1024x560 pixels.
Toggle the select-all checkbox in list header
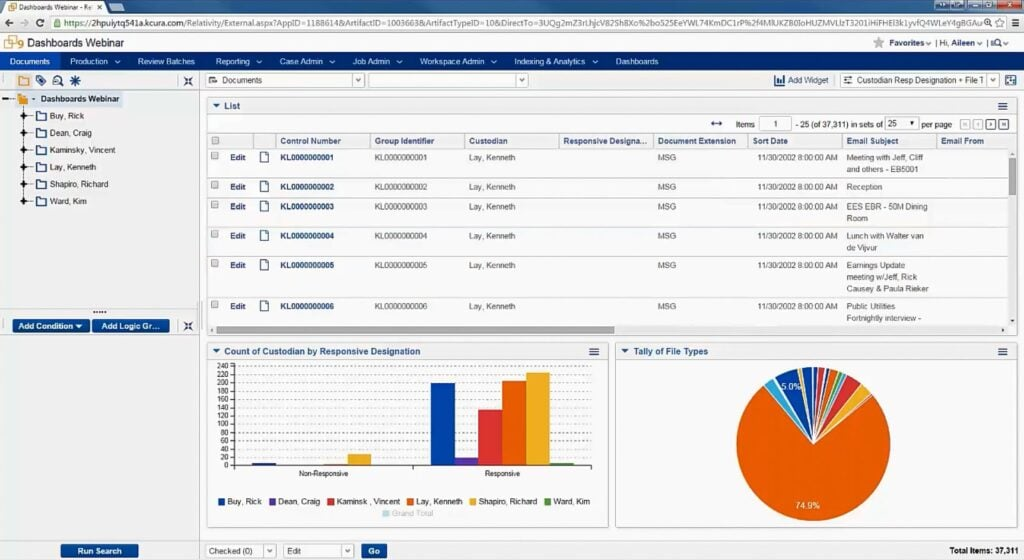coord(216,140)
